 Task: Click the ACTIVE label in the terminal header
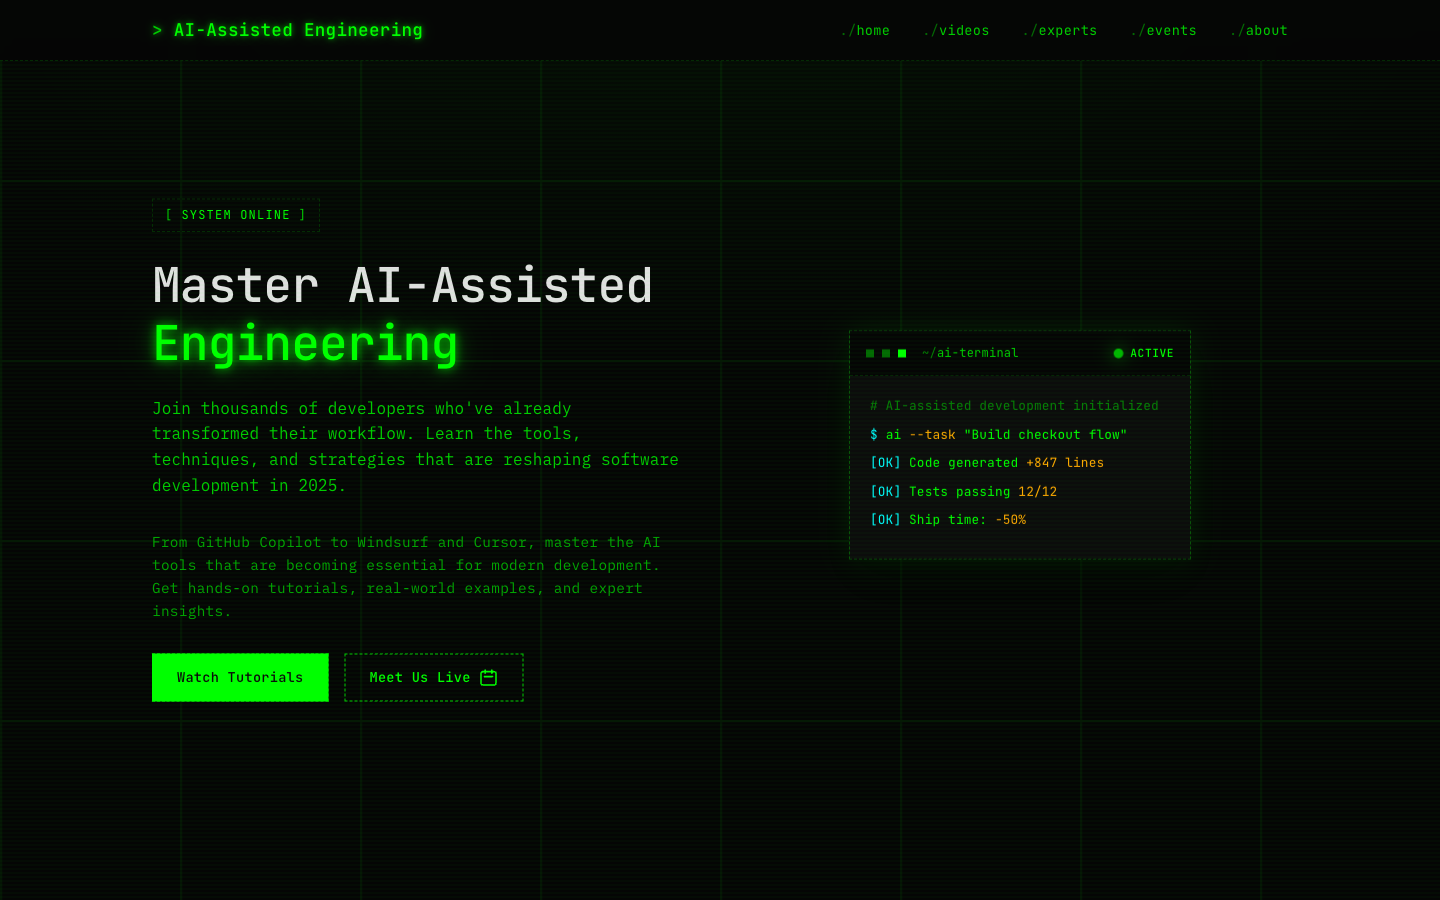click(x=1152, y=353)
